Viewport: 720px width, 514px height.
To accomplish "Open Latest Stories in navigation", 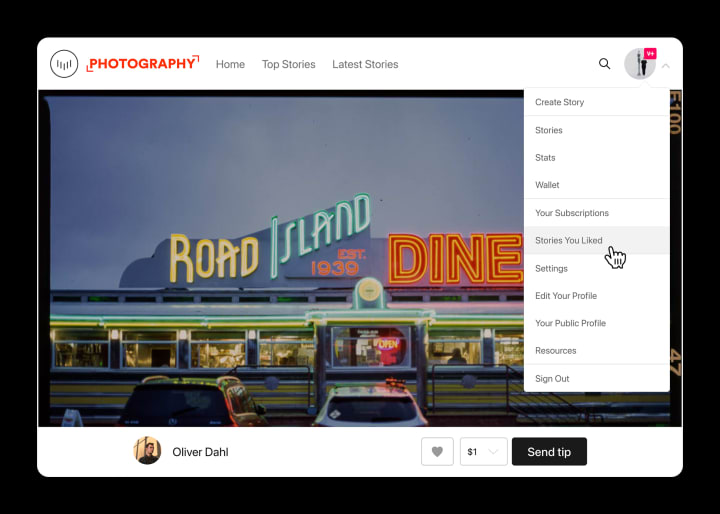I will coord(365,64).
